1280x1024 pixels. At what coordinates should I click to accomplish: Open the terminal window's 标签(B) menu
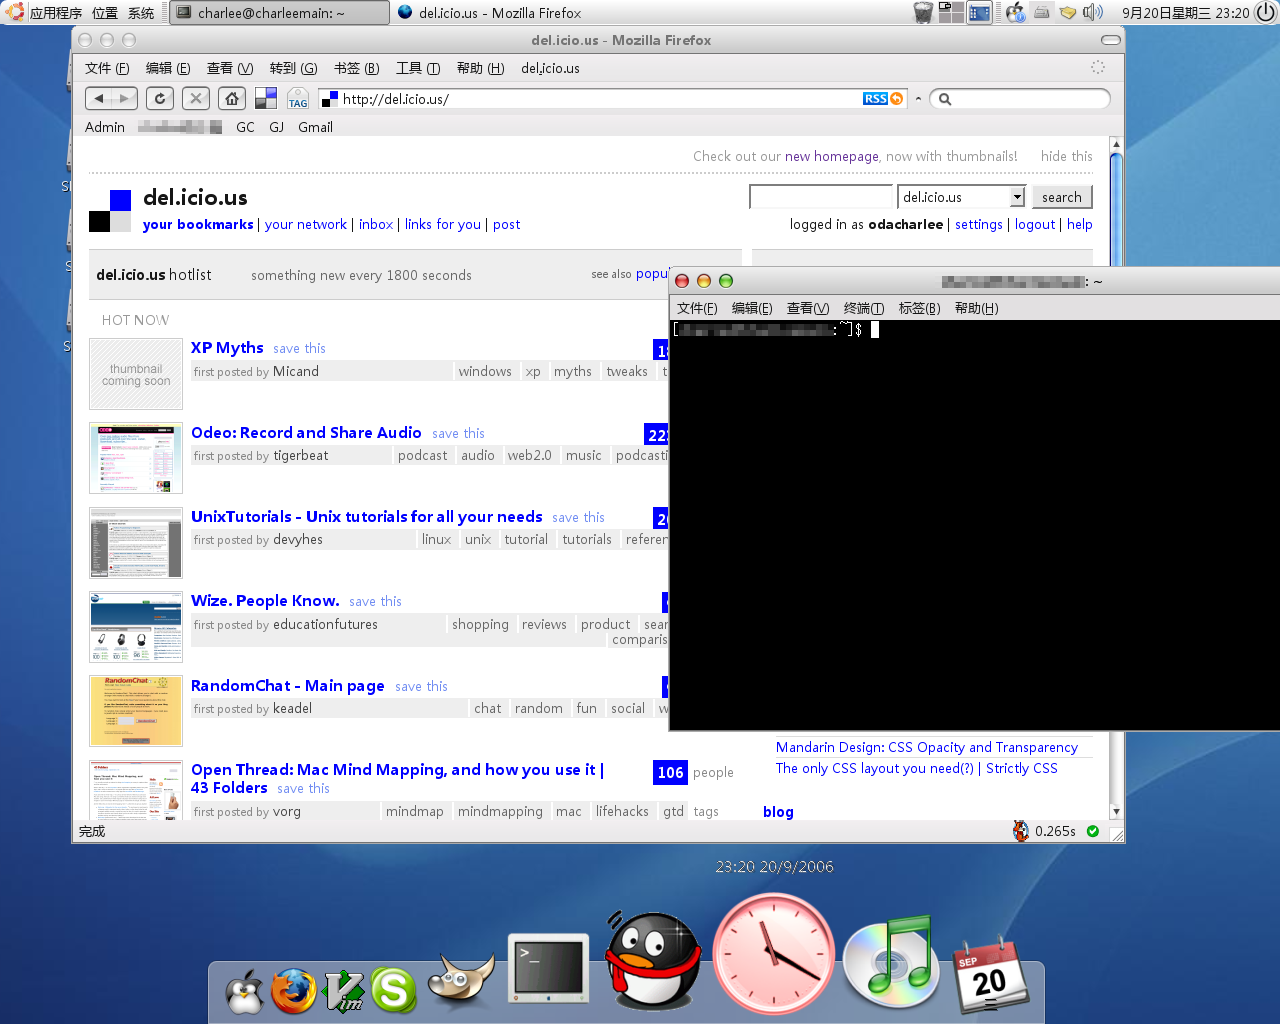click(x=919, y=308)
